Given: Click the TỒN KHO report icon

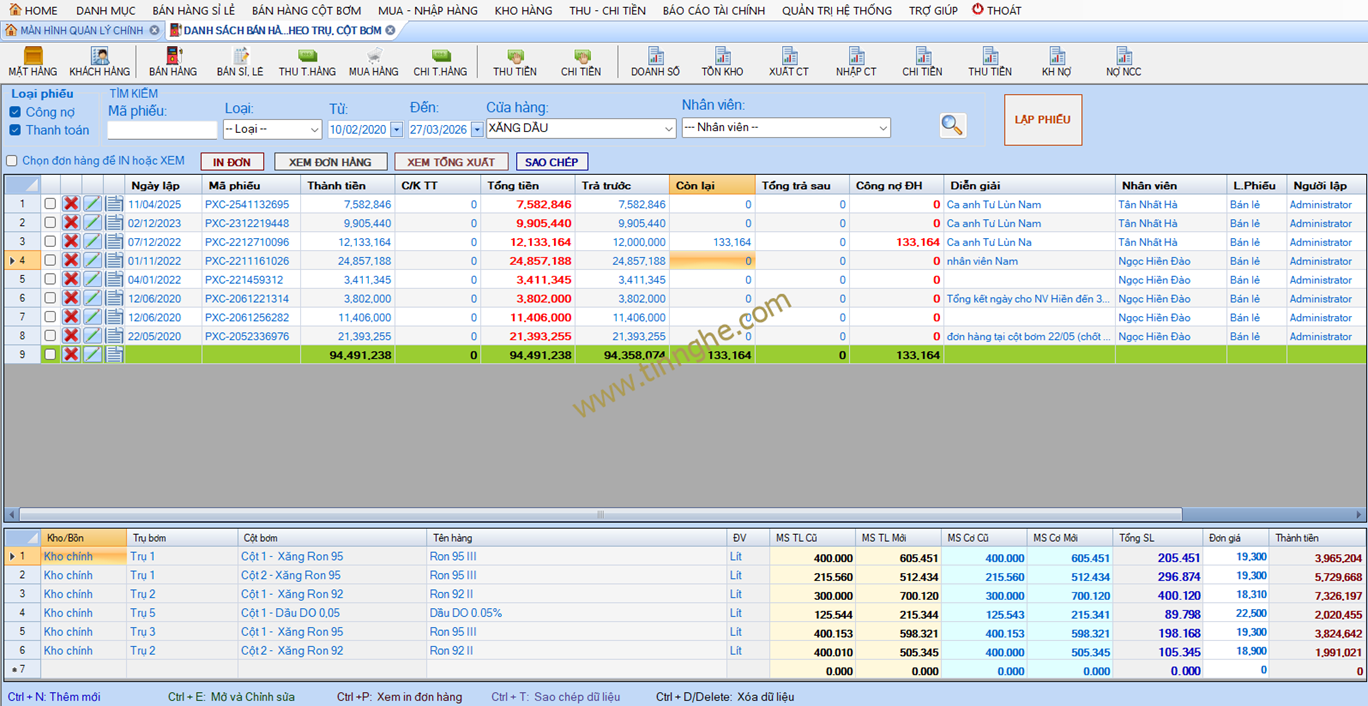Looking at the screenshot, I should coord(722,61).
